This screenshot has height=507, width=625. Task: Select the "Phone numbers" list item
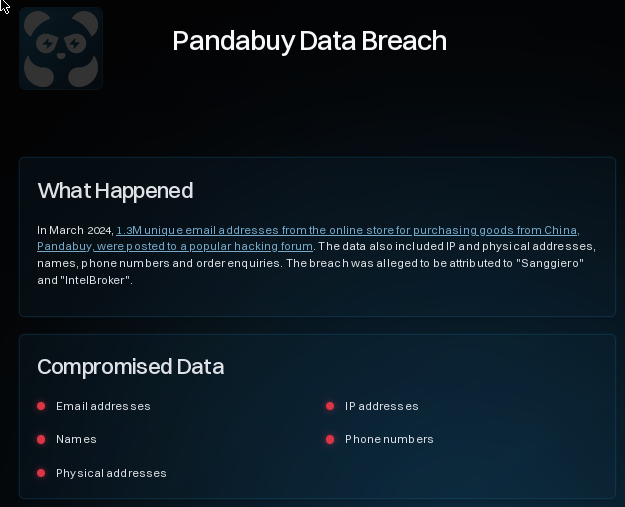(x=389, y=439)
